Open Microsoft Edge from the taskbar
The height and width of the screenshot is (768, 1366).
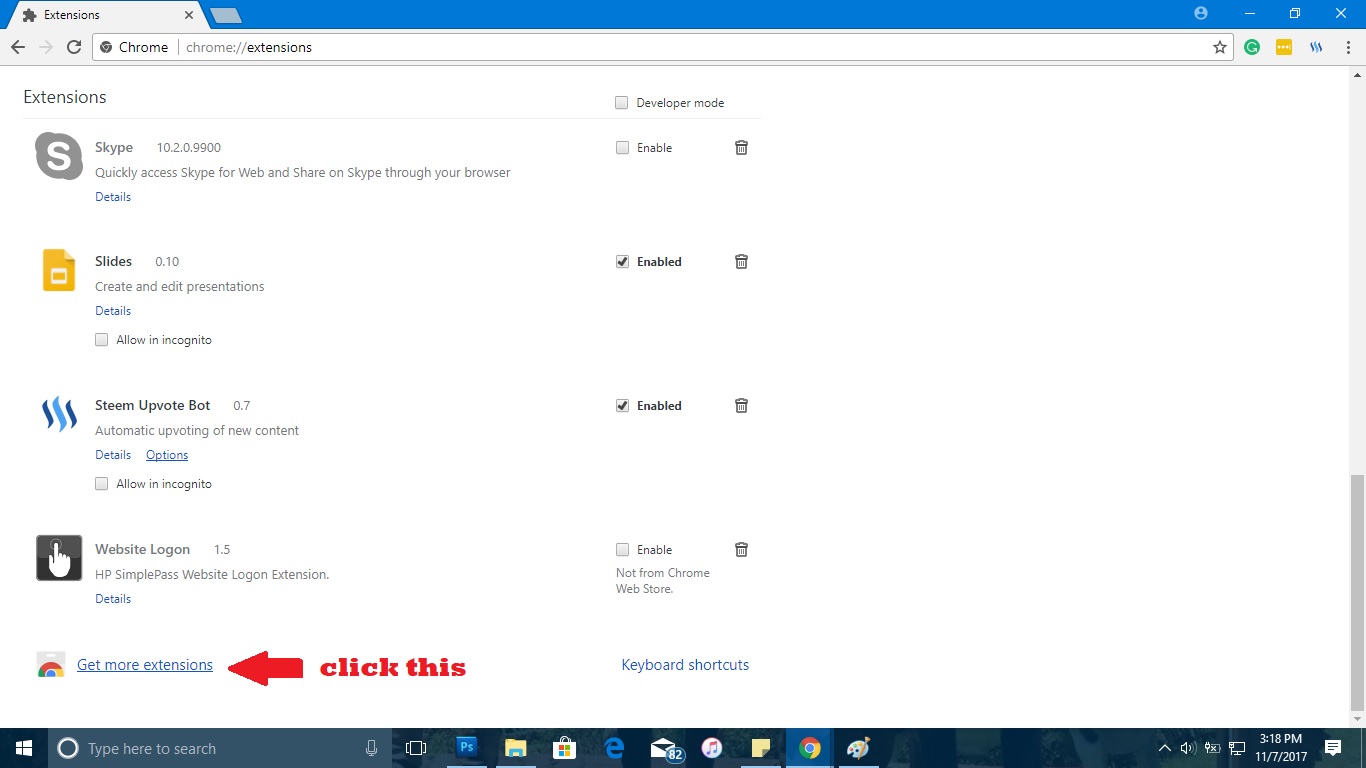pos(614,748)
